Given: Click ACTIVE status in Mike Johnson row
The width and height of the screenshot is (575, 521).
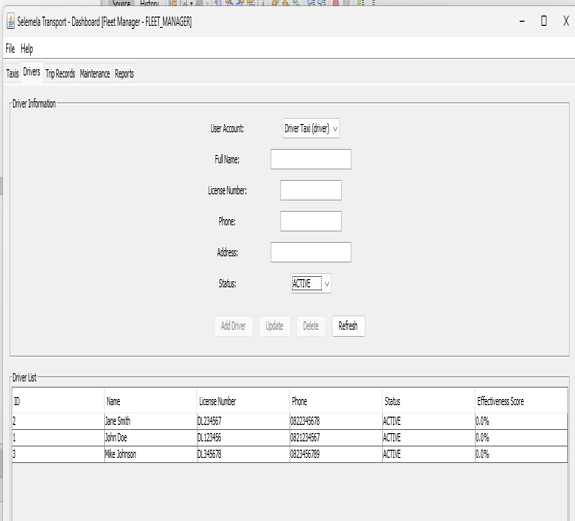Looking at the screenshot, I should pyautogui.click(x=429, y=454).
